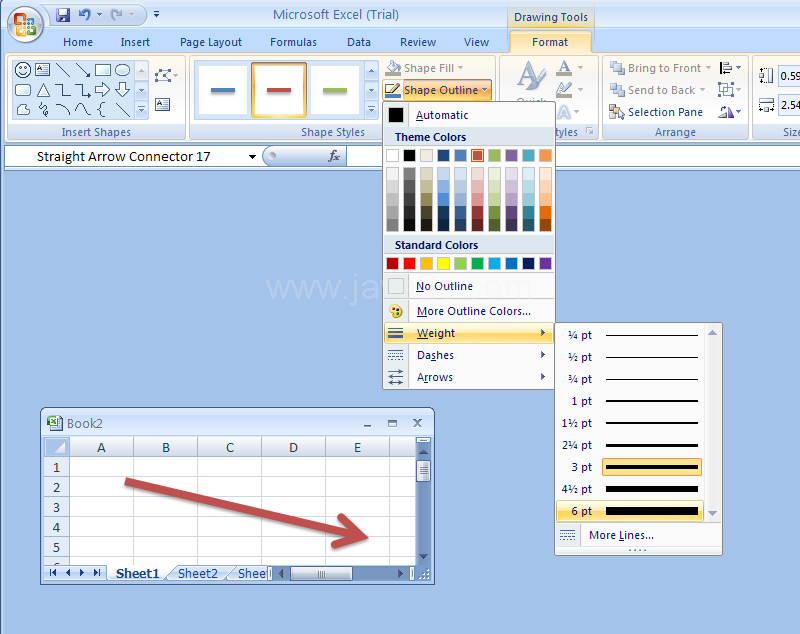Viewport: 800px width, 634px height.
Task: Expand the Shape Styles gallery more arrow
Action: coord(371,109)
